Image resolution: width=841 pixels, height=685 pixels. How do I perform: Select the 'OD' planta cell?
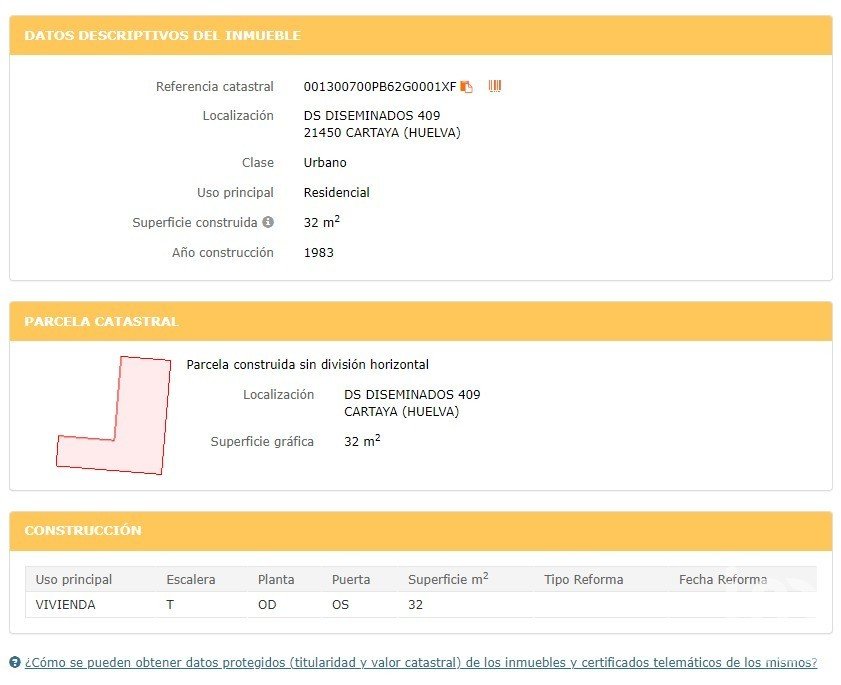tap(267, 605)
